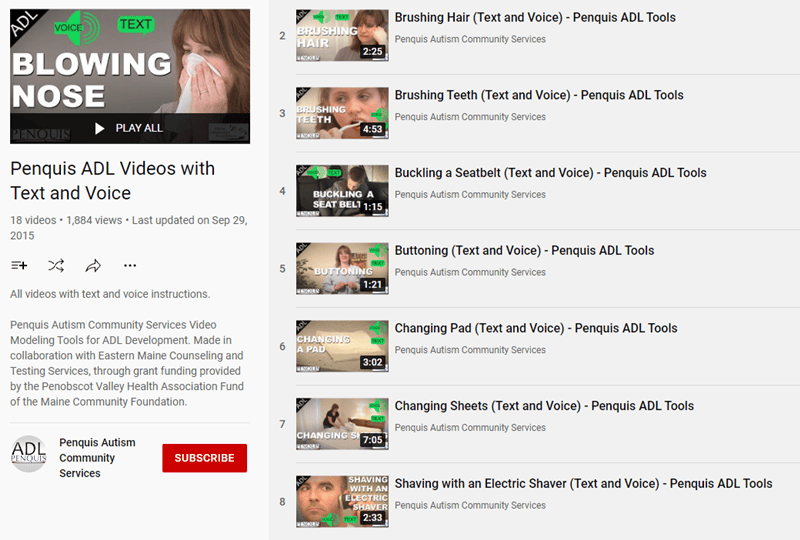Image resolution: width=800 pixels, height=540 pixels.
Task: Open the ADL Penquis channel avatar
Action: tap(29, 454)
